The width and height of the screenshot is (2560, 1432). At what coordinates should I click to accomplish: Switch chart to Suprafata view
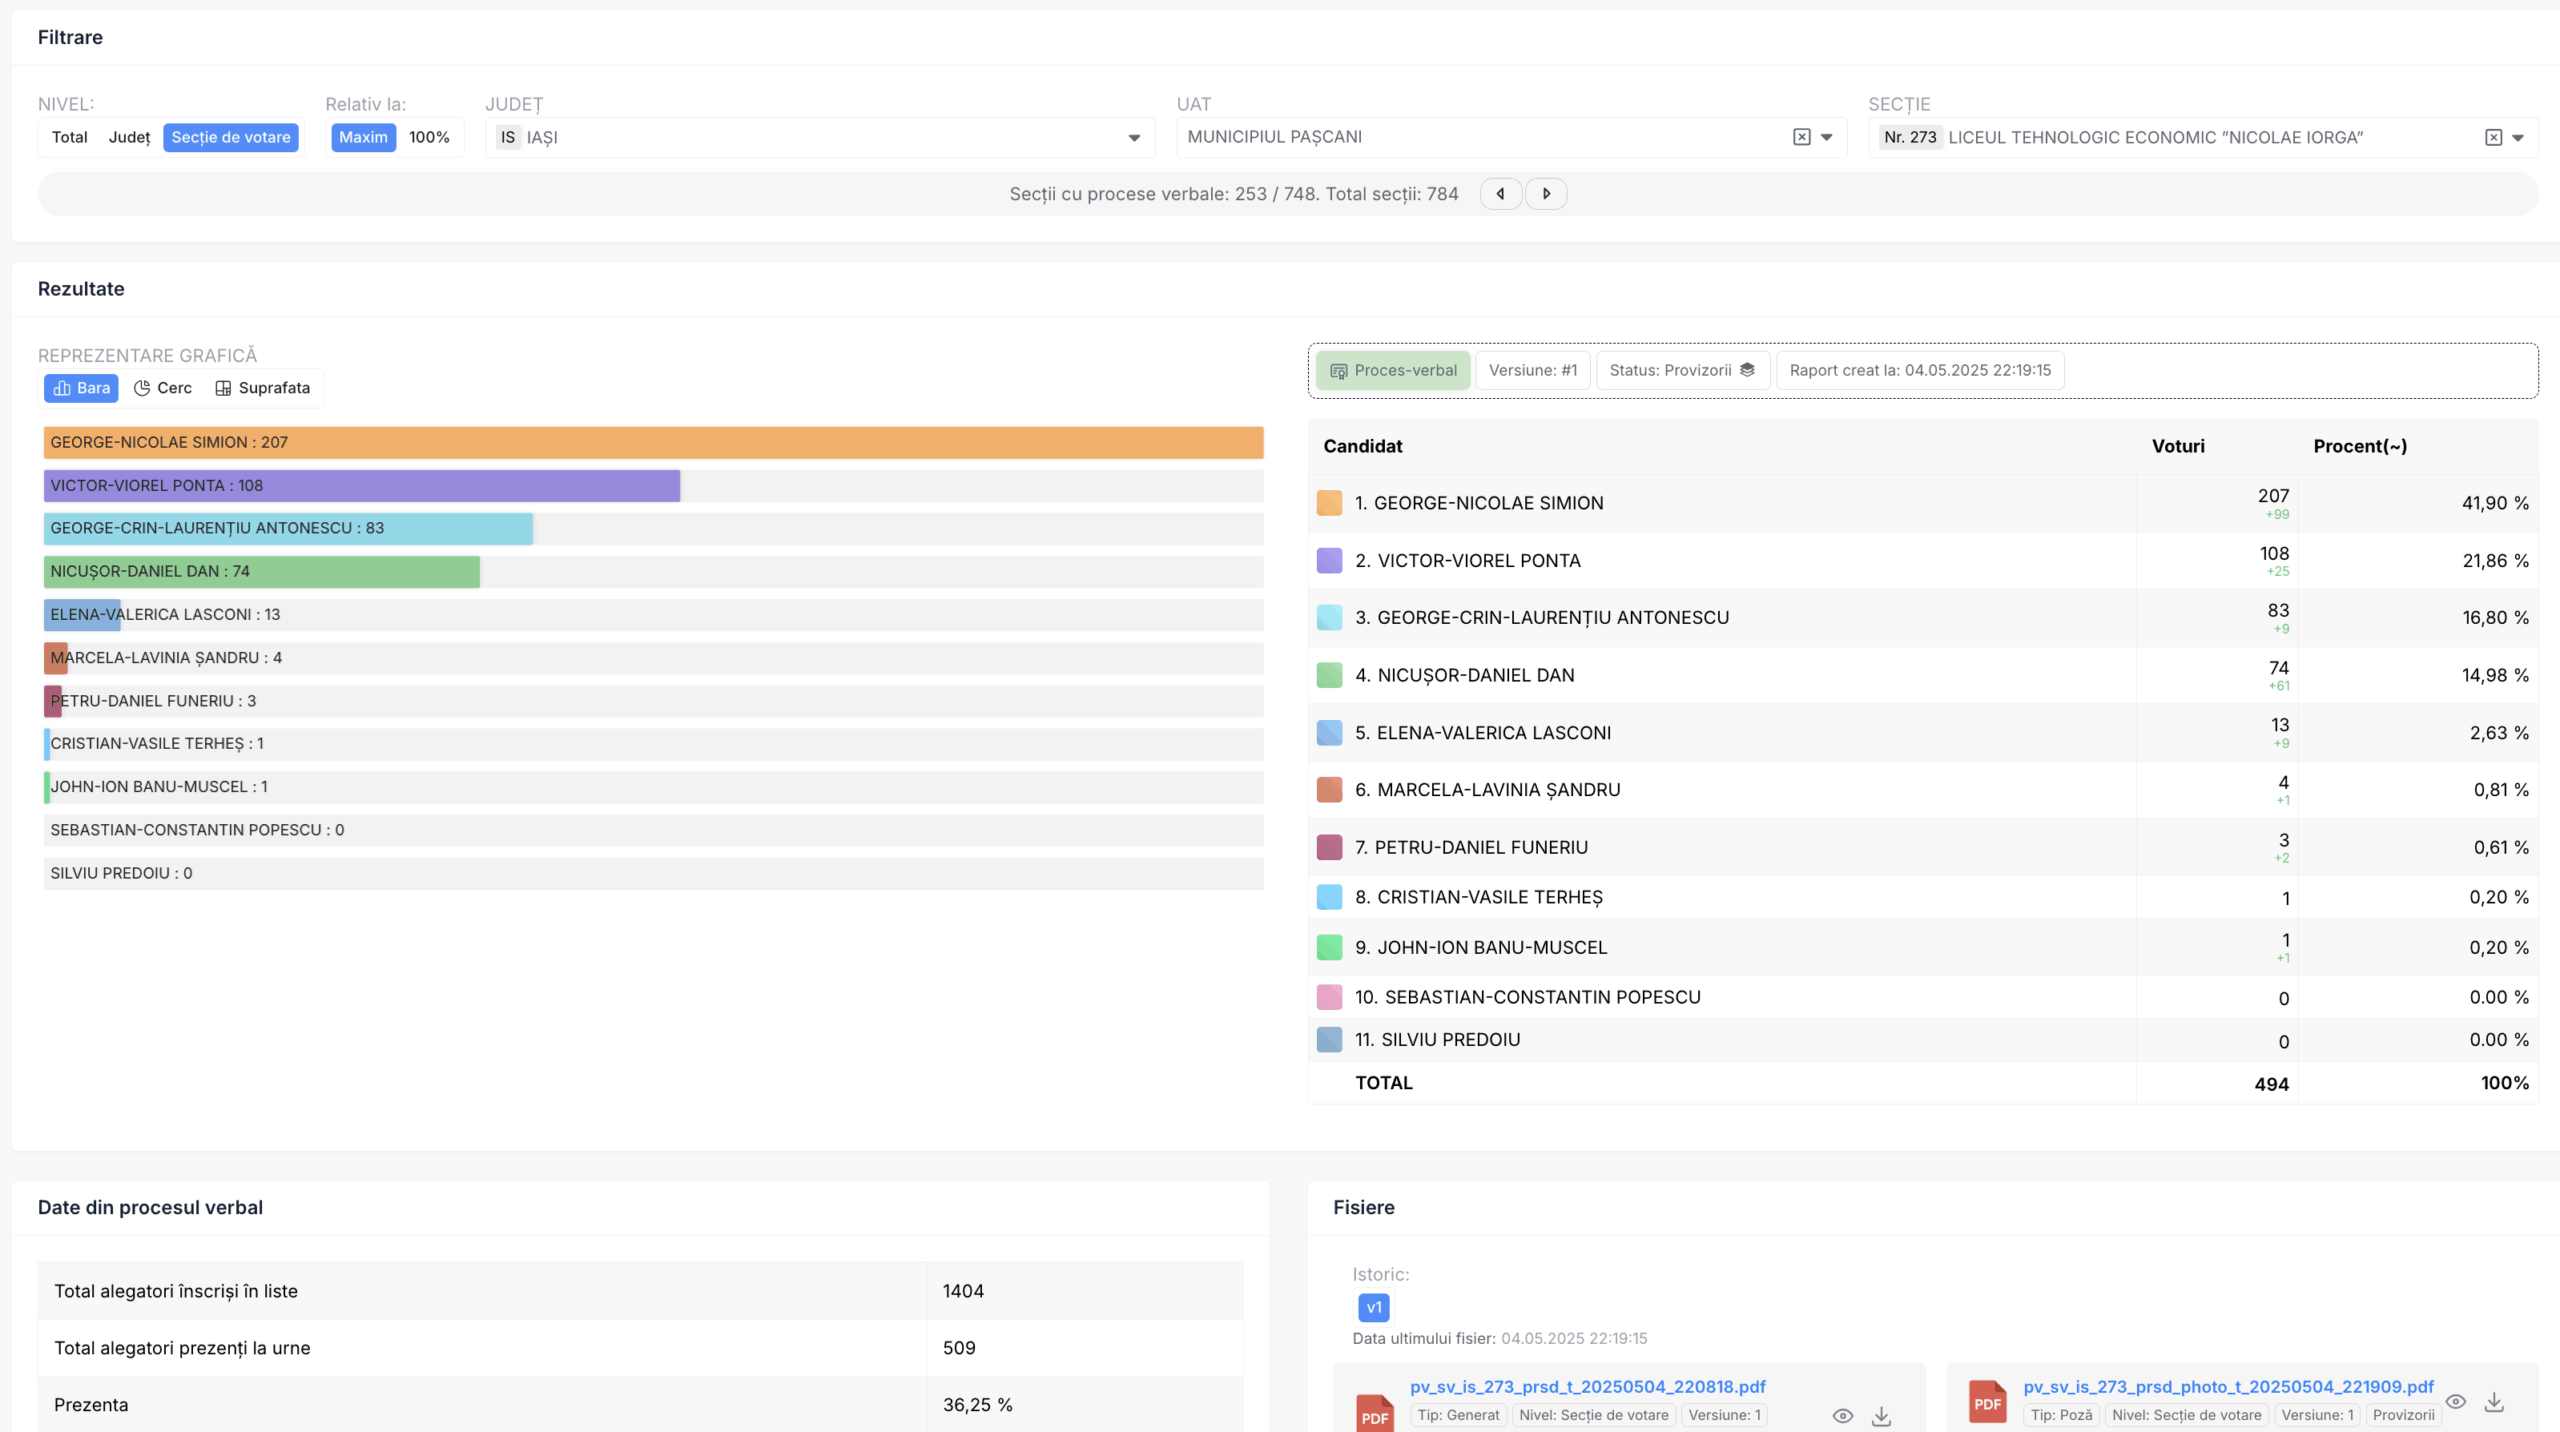[x=263, y=388]
